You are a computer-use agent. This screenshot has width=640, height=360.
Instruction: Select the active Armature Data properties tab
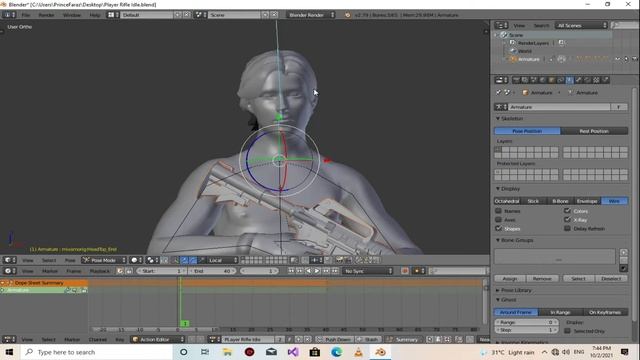[x=569, y=80]
